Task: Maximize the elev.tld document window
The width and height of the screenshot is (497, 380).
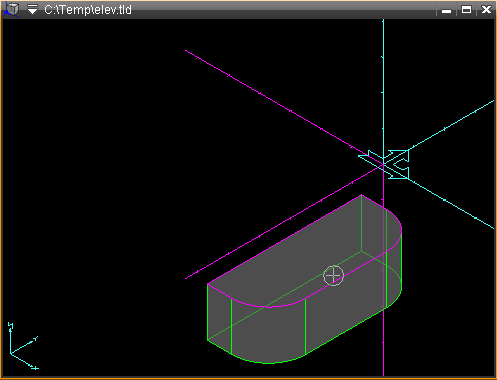Action: click(466, 10)
